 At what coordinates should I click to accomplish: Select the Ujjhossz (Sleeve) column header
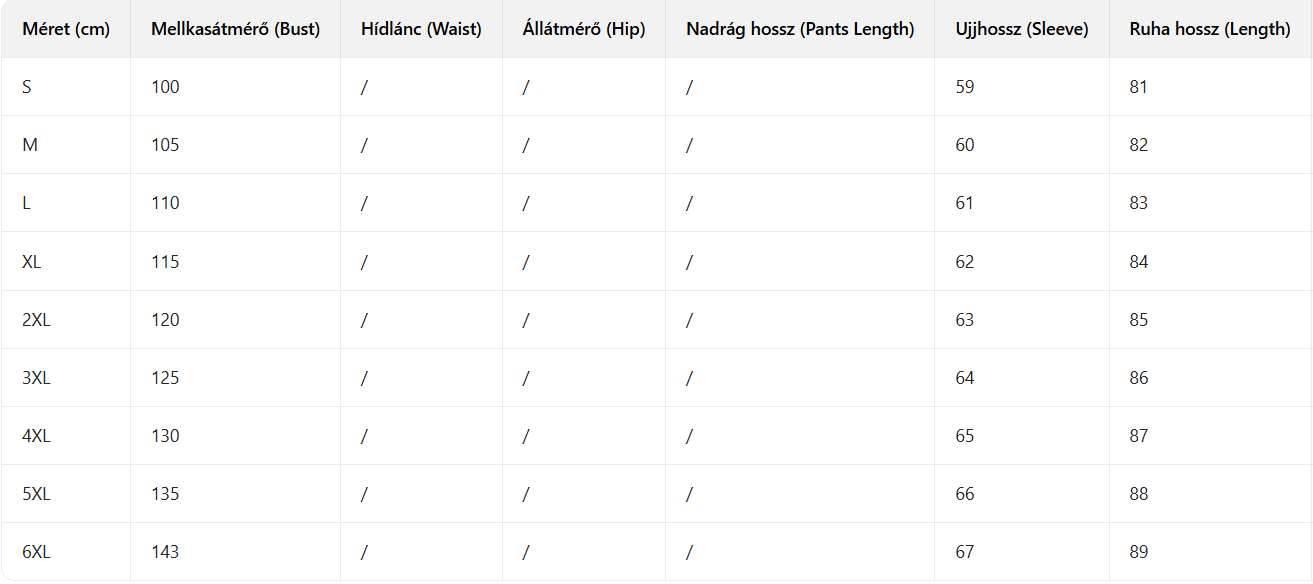[x=1021, y=29]
